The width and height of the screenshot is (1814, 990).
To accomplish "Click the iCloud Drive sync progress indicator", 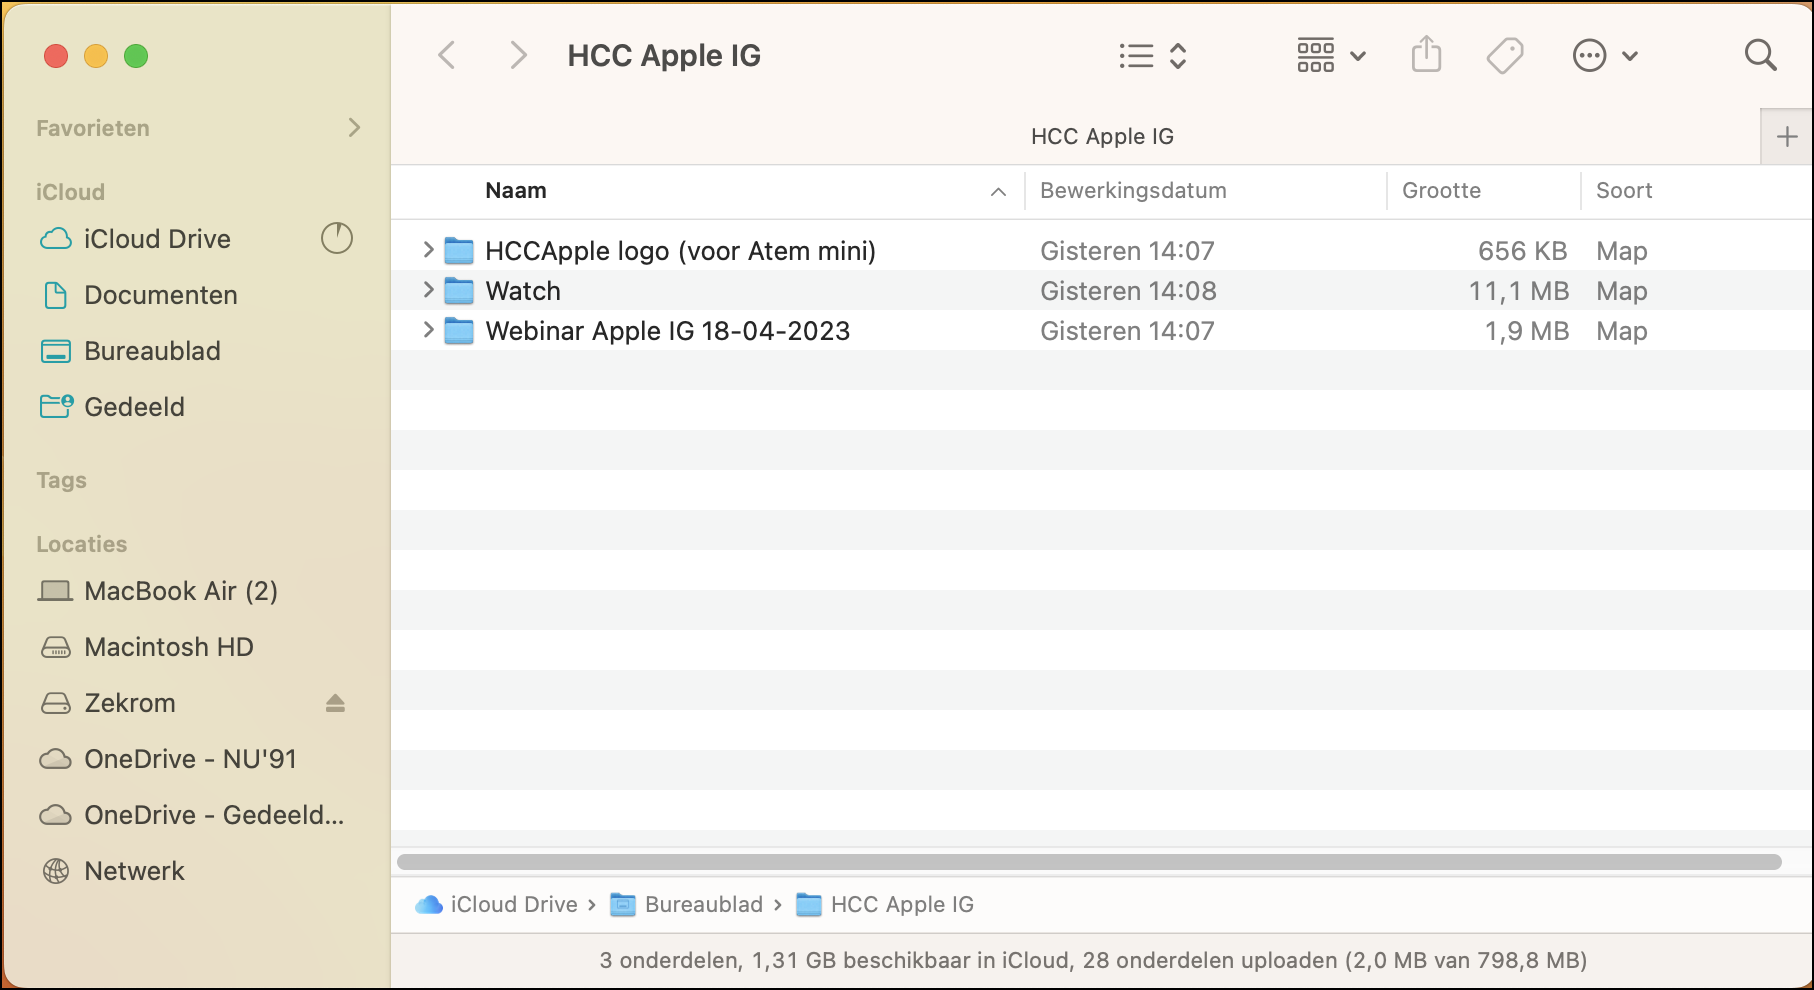I will click(x=337, y=238).
